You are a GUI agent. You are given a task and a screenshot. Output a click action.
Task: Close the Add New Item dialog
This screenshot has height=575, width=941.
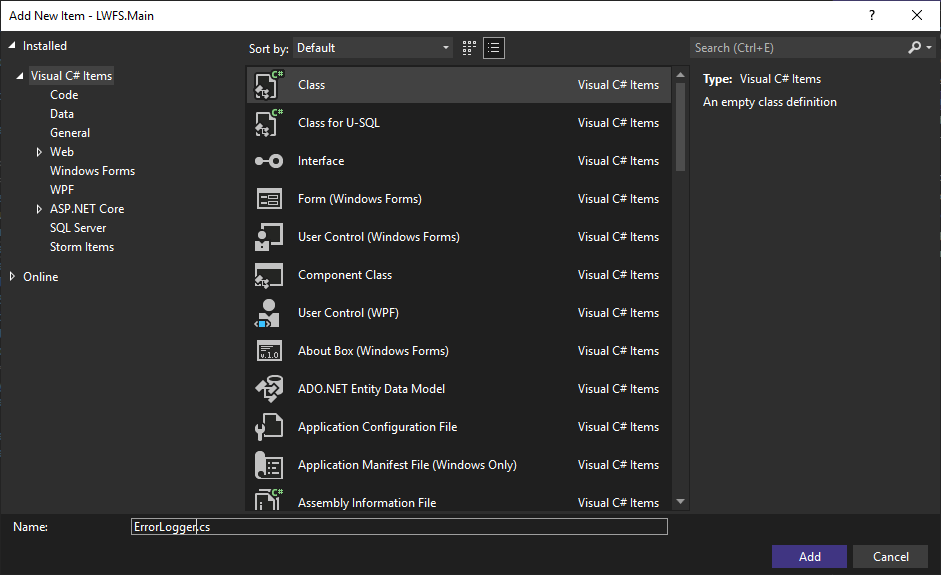tap(916, 16)
